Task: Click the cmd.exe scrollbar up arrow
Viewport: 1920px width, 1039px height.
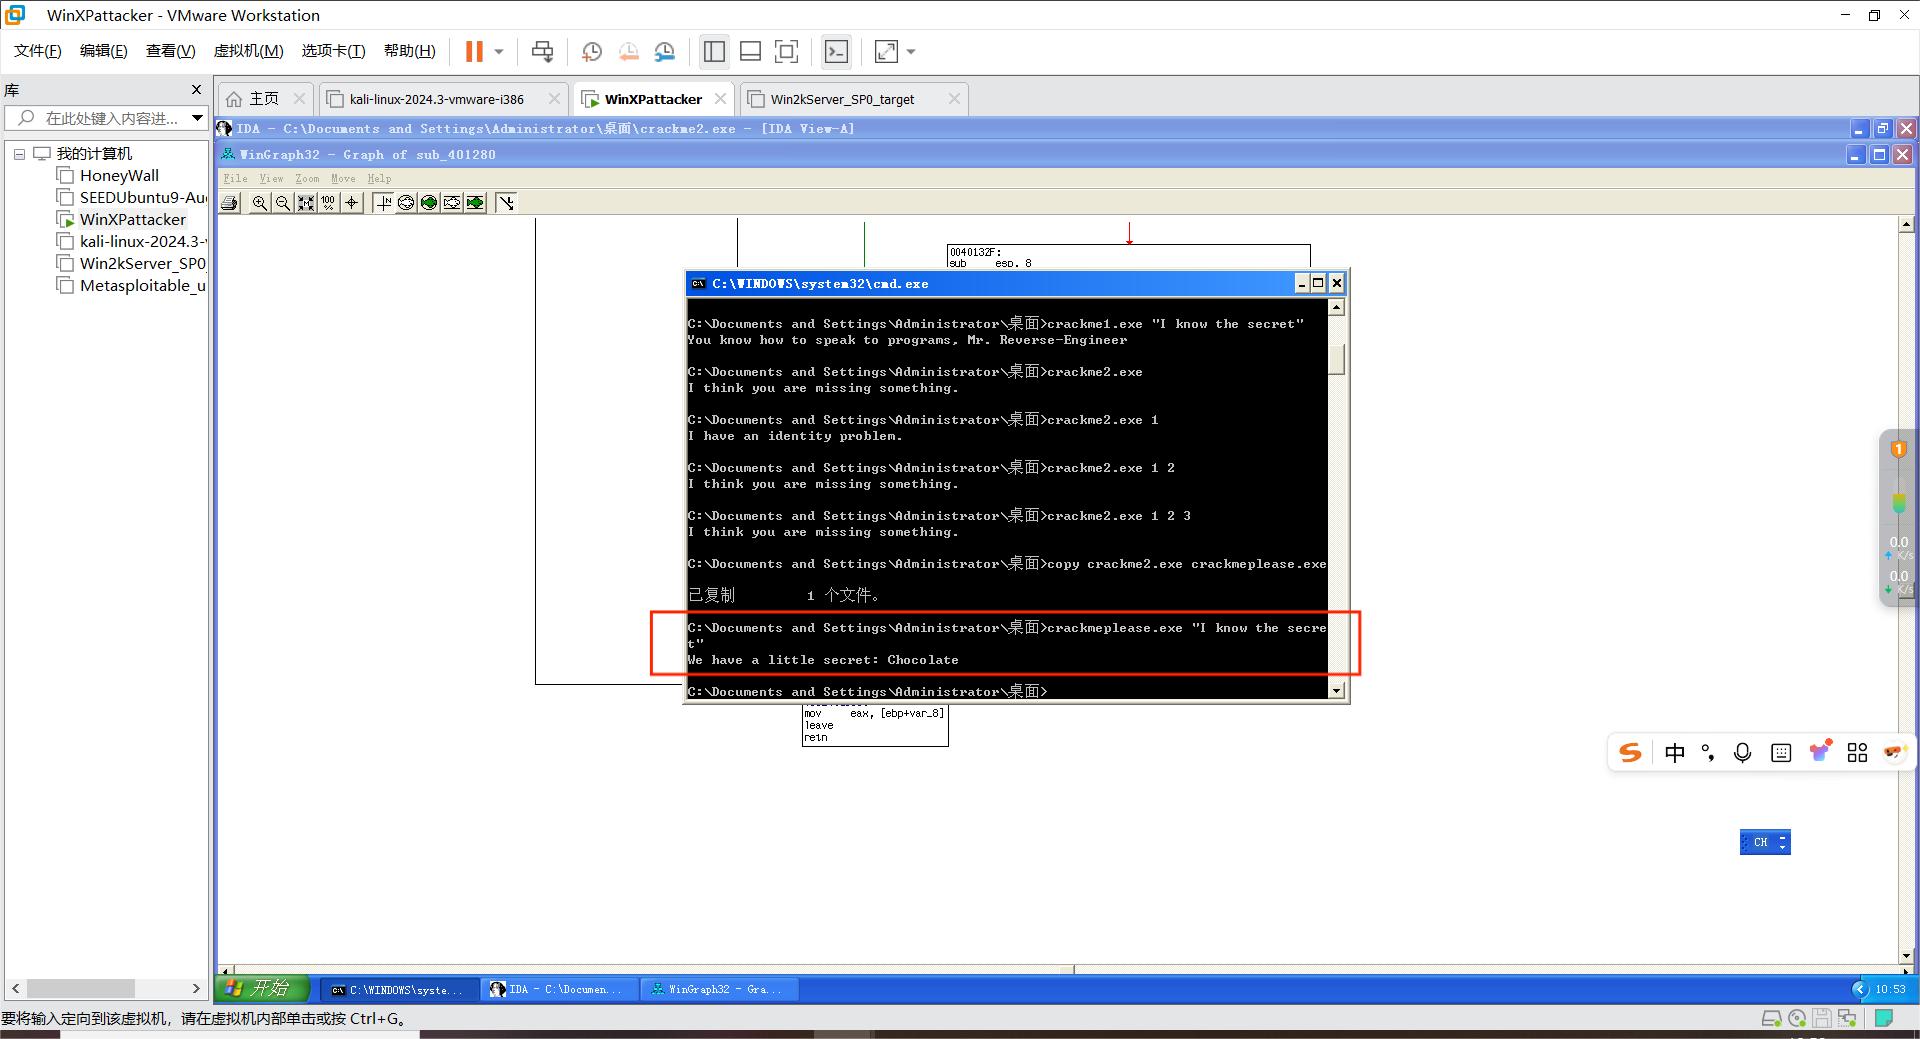Action: (1336, 308)
